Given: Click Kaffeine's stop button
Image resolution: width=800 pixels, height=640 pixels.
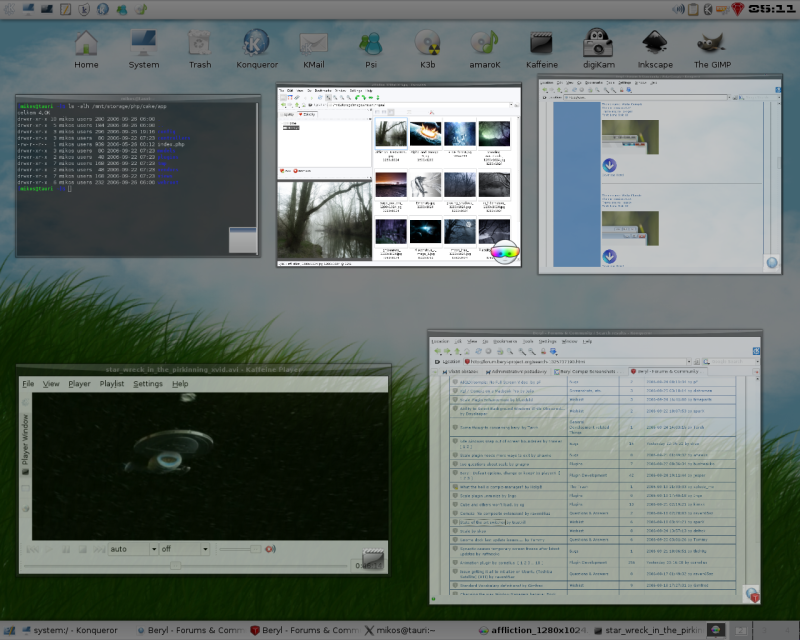Looking at the screenshot, I should point(82,550).
